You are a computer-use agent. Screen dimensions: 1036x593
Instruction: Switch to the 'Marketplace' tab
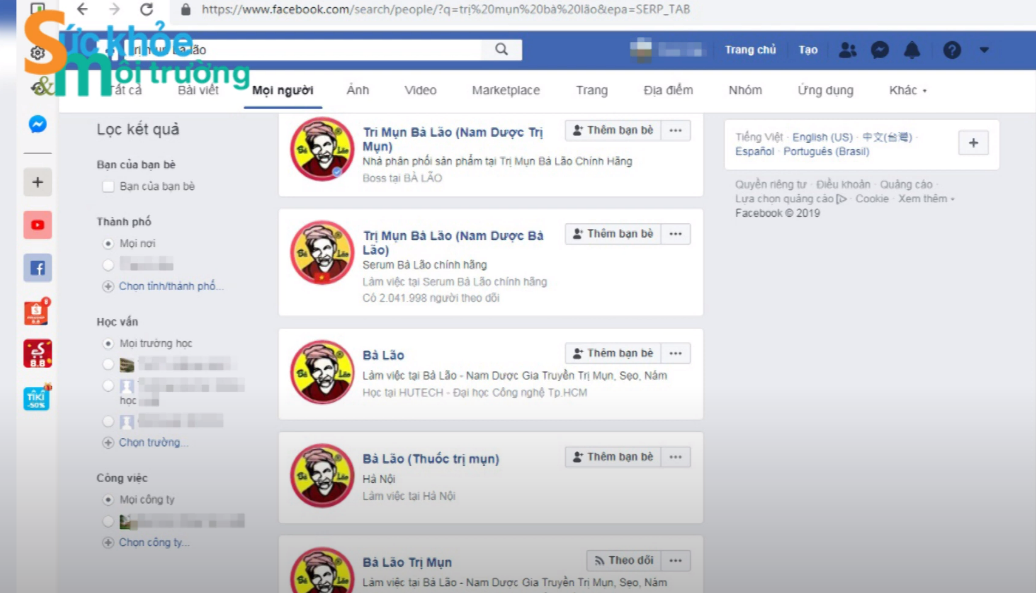505,90
